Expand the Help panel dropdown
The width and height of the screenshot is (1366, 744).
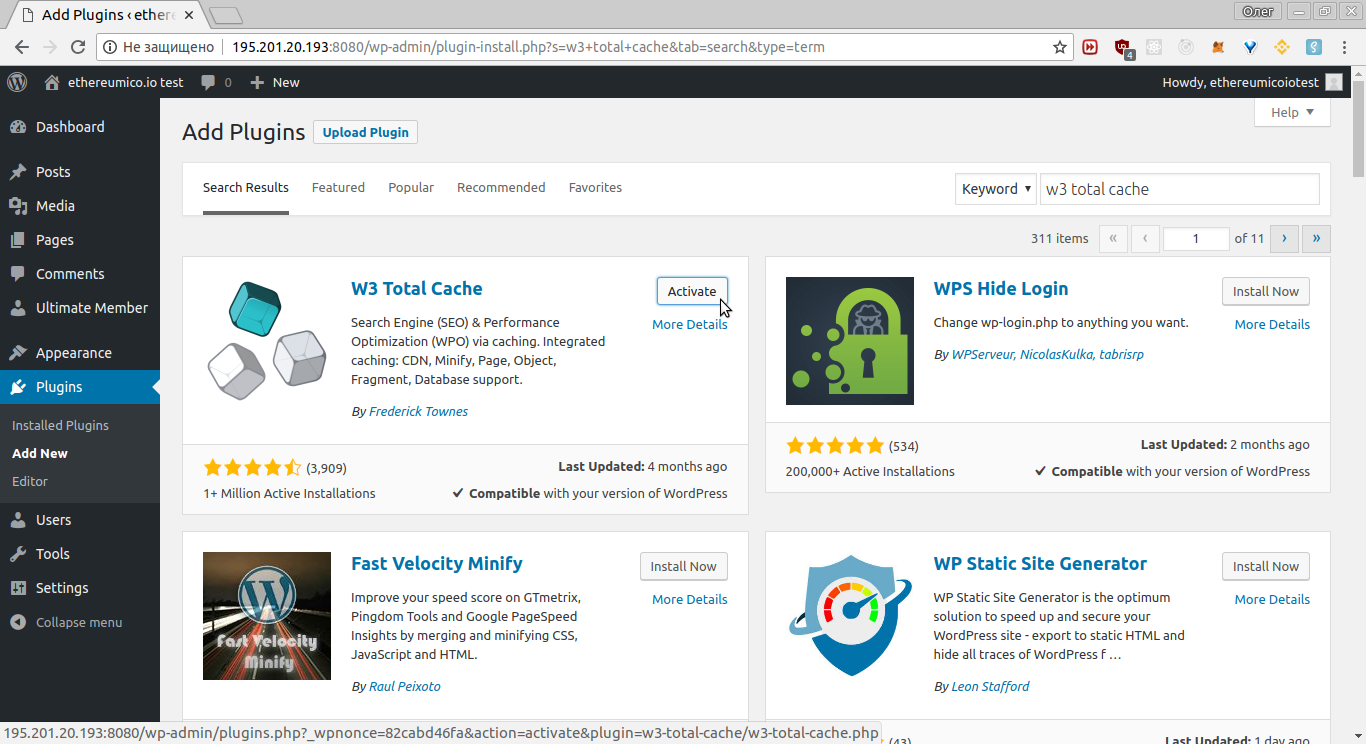[x=1292, y=113]
